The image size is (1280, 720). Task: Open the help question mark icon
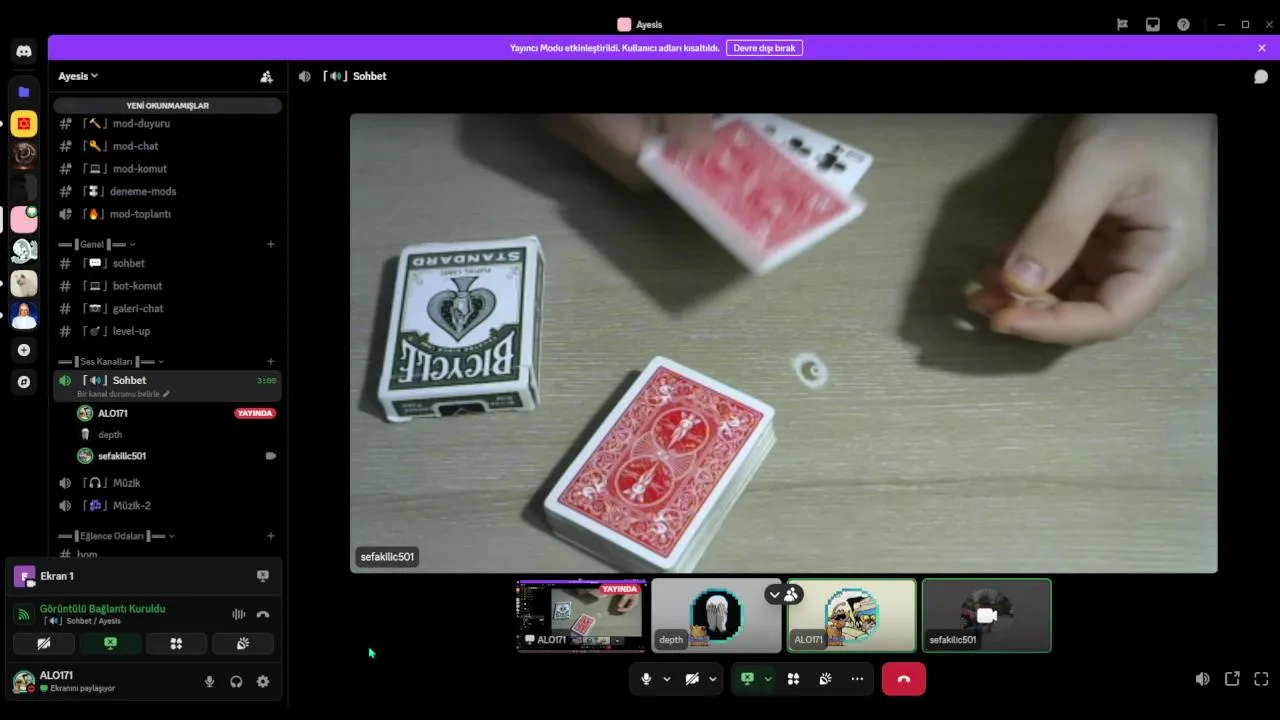pos(1184,24)
